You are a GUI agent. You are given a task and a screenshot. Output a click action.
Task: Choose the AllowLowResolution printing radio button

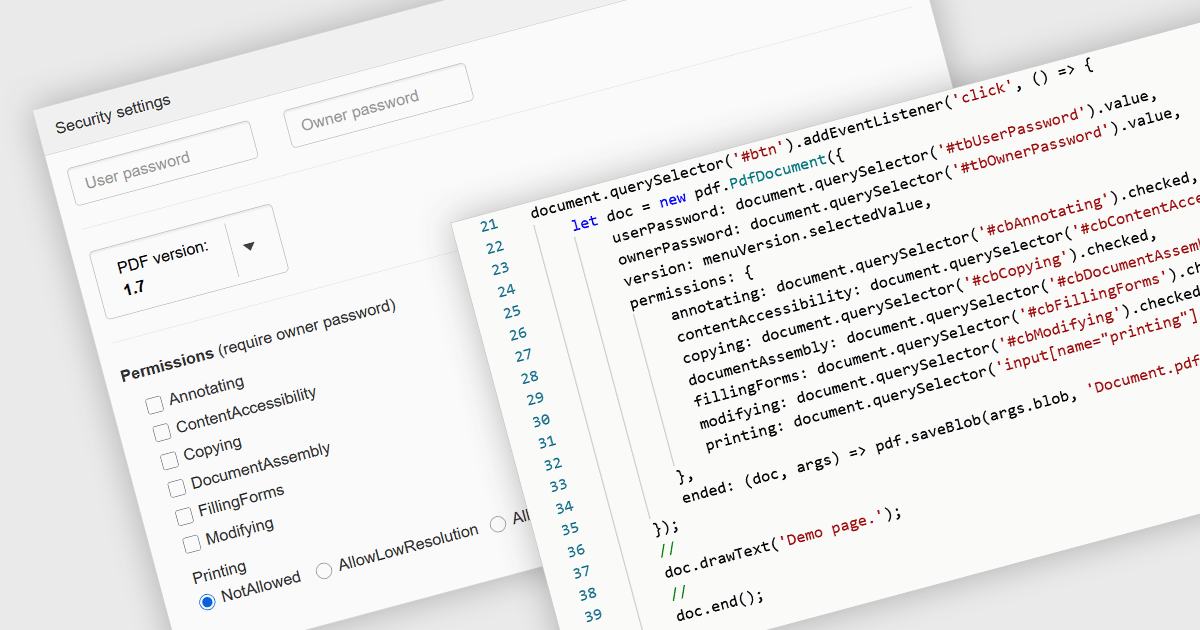click(324, 570)
